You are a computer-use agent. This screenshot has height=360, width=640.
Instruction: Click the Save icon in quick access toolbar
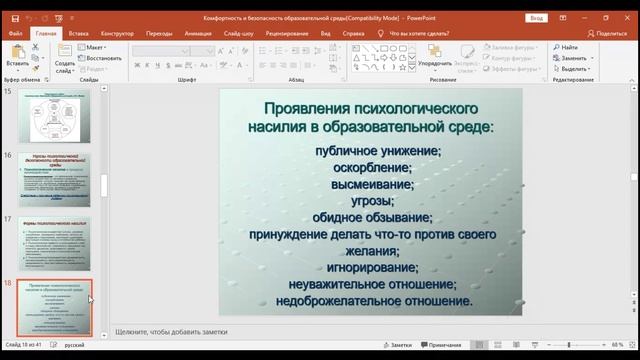(x=16, y=18)
